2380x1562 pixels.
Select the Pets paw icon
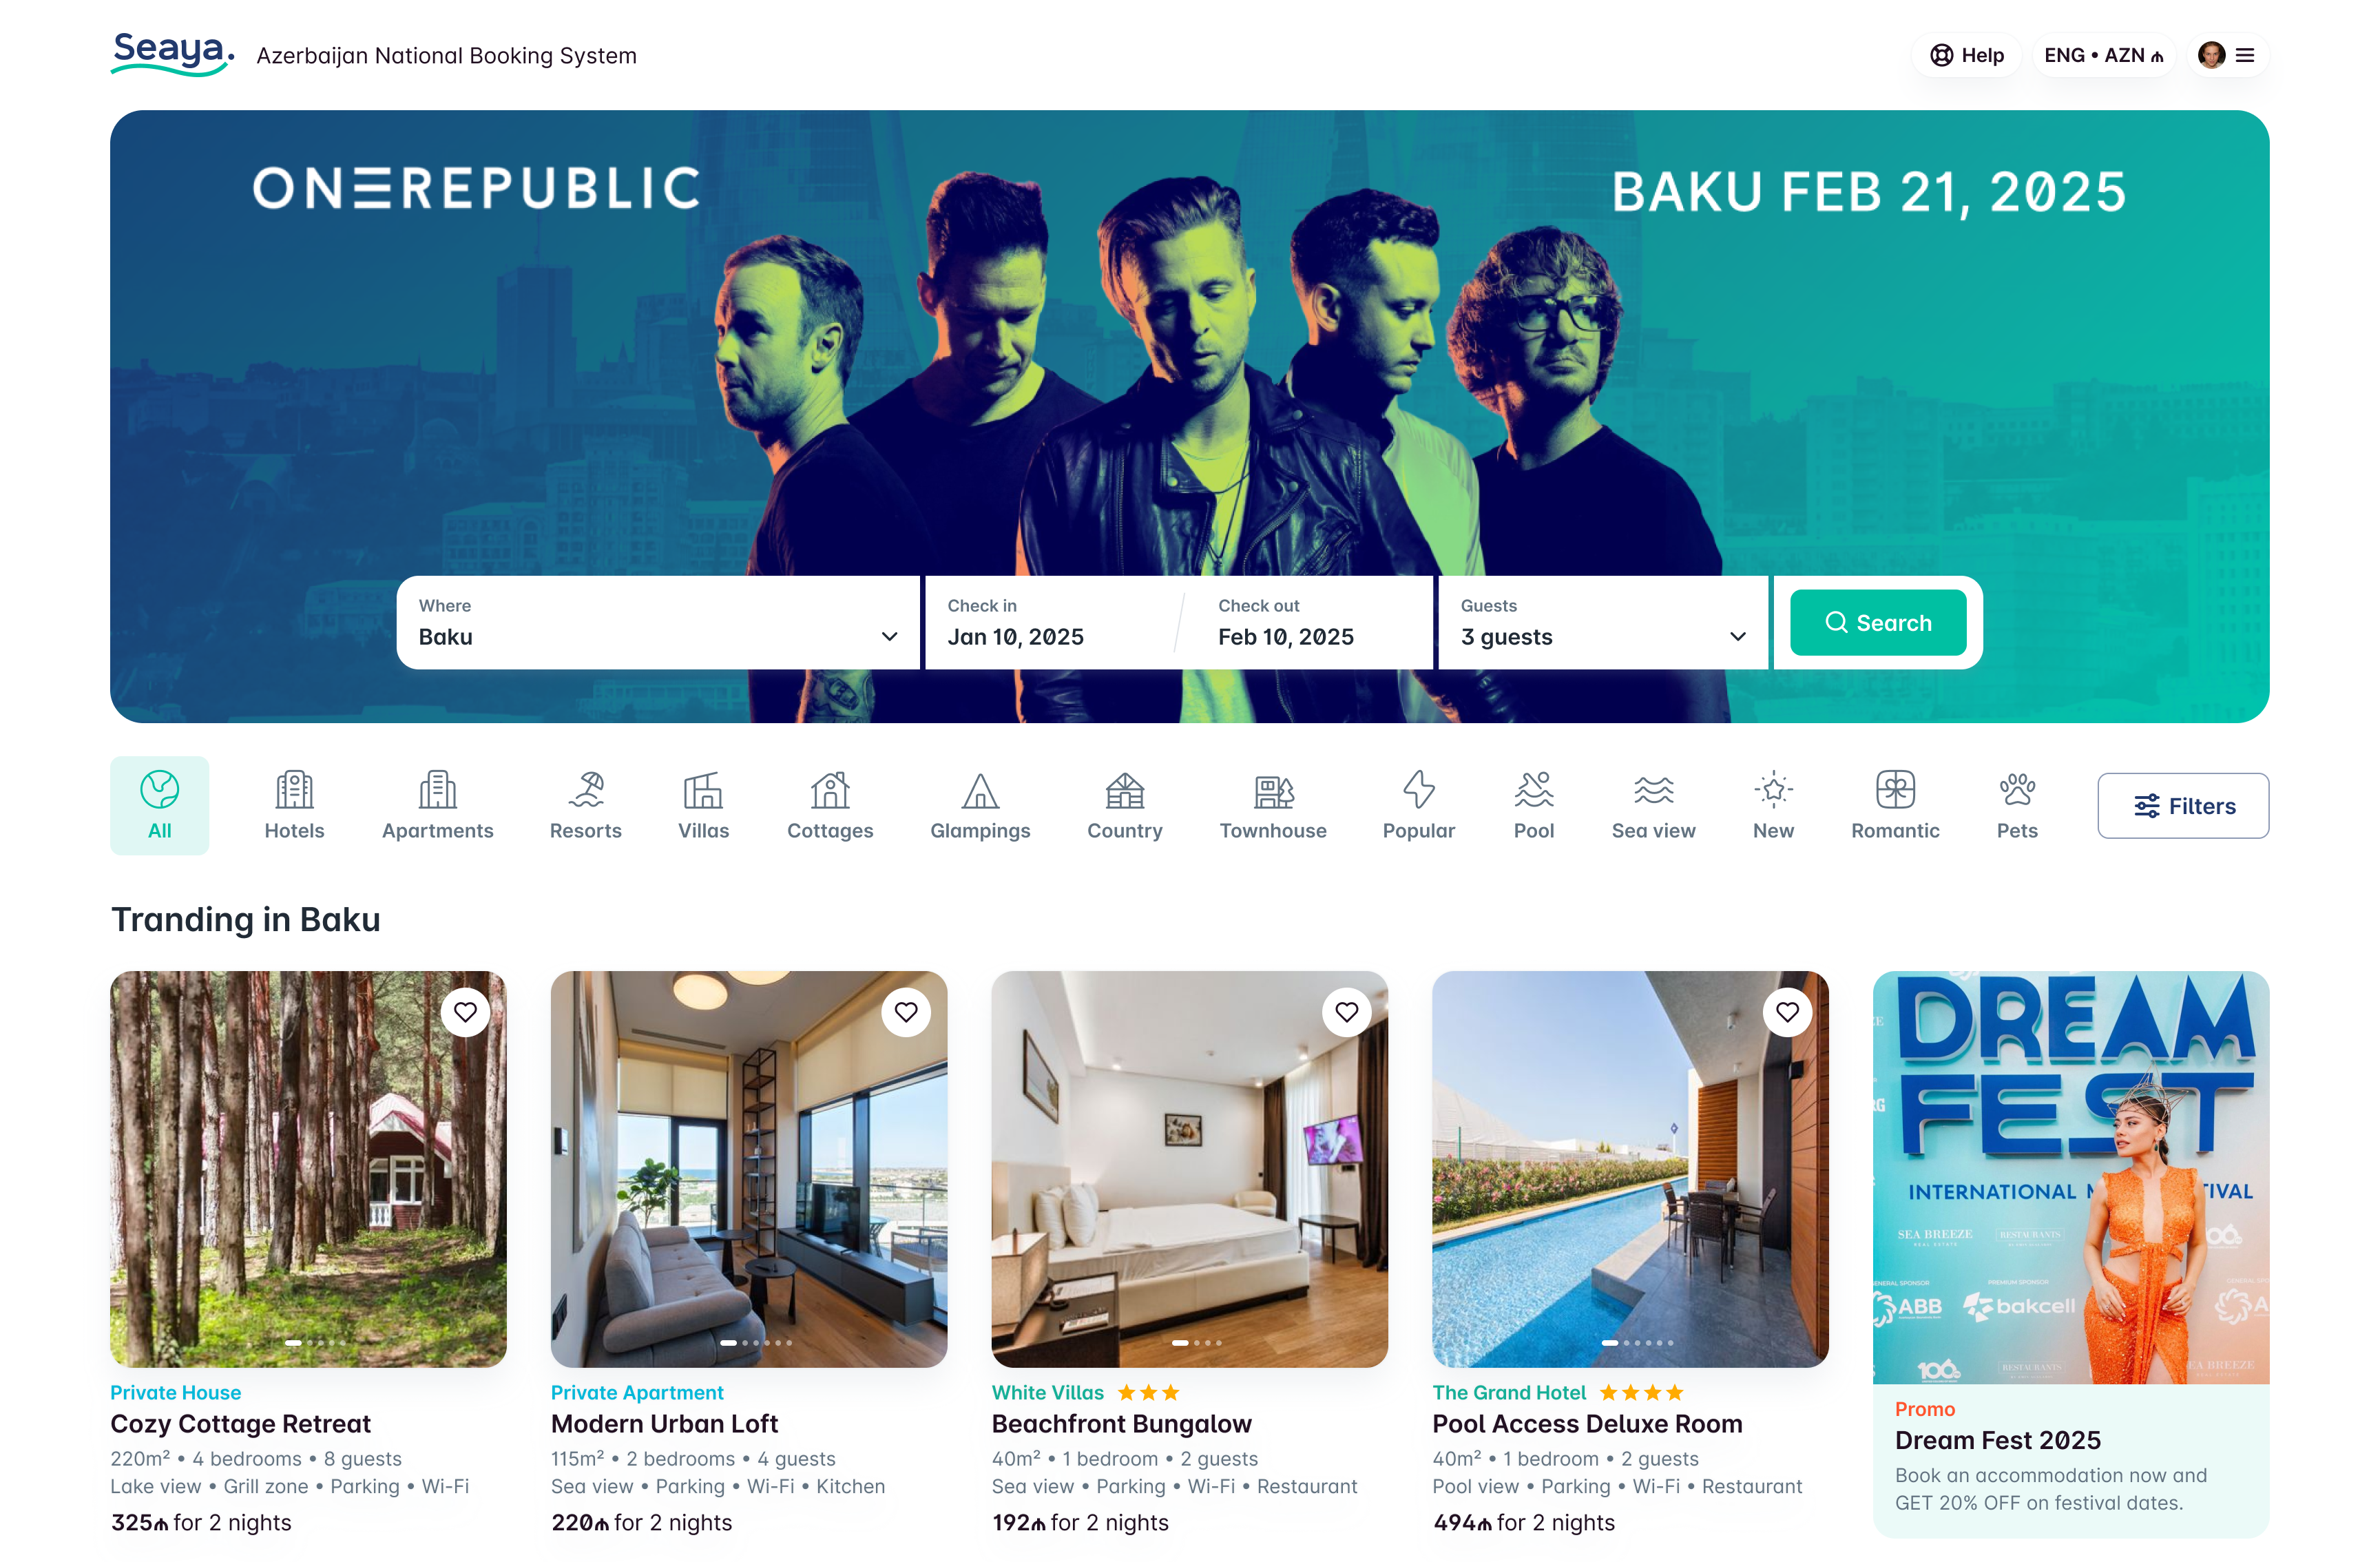click(2017, 790)
